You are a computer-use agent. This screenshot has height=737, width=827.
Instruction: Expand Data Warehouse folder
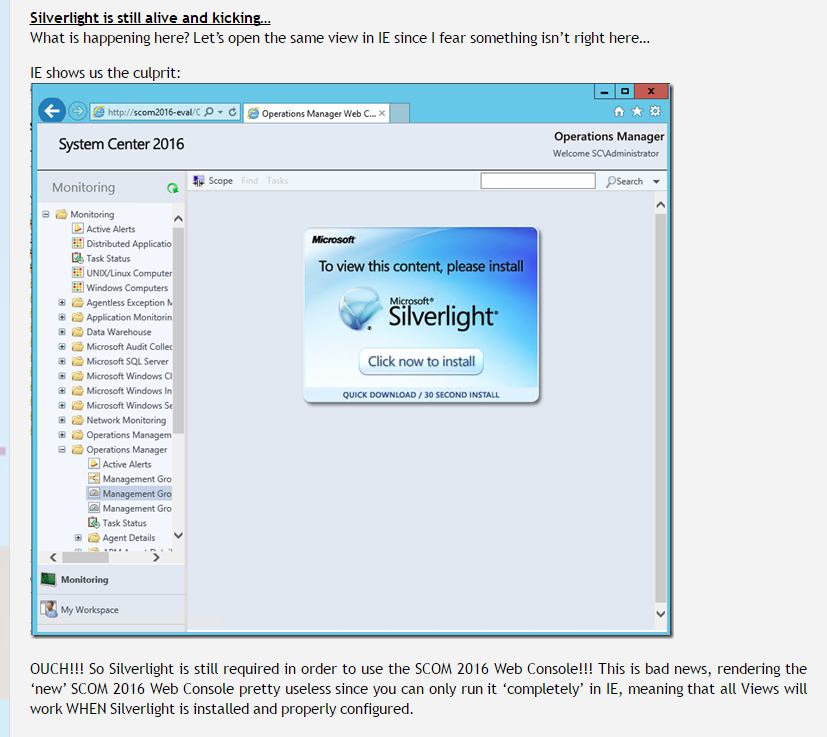coord(62,332)
